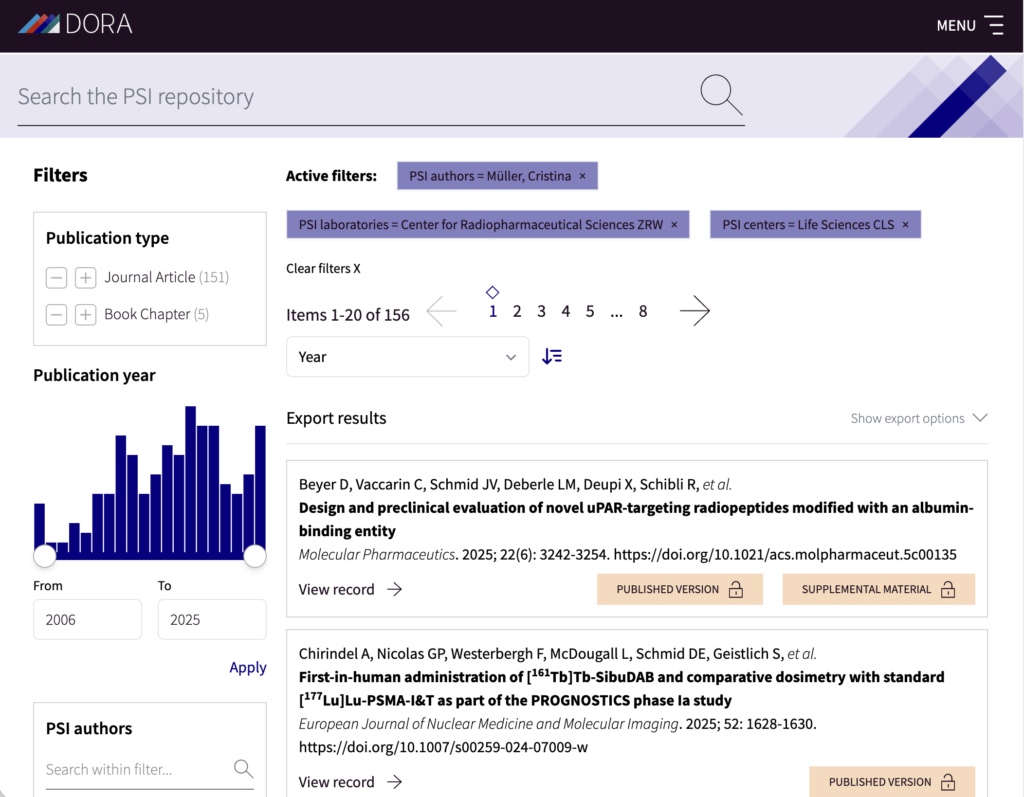The height and width of the screenshot is (797, 1024).
Task: Click Clear filters X link
Action: tap(323, 268)
